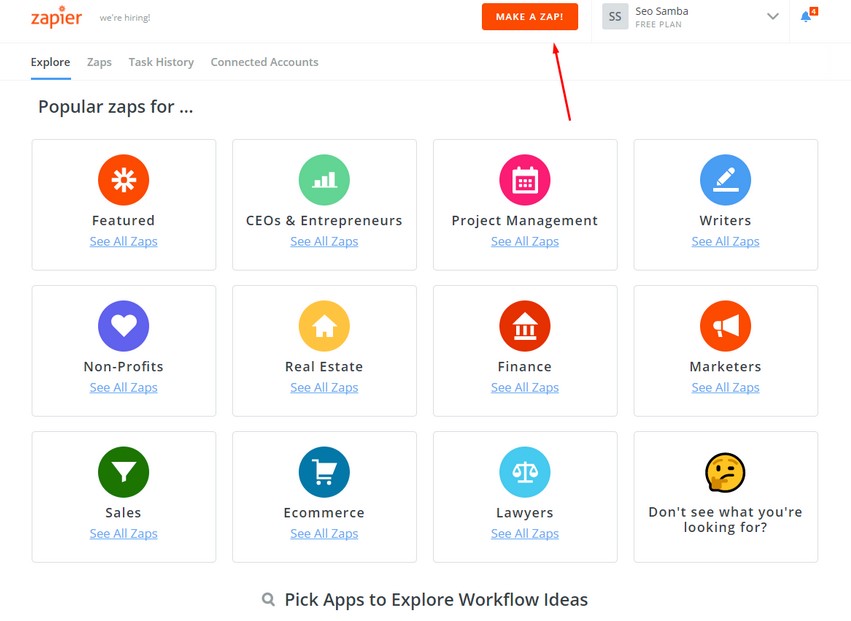This screenshot has height=621, width=851.
Task: Click the SS account avatar
Action: 615,16
